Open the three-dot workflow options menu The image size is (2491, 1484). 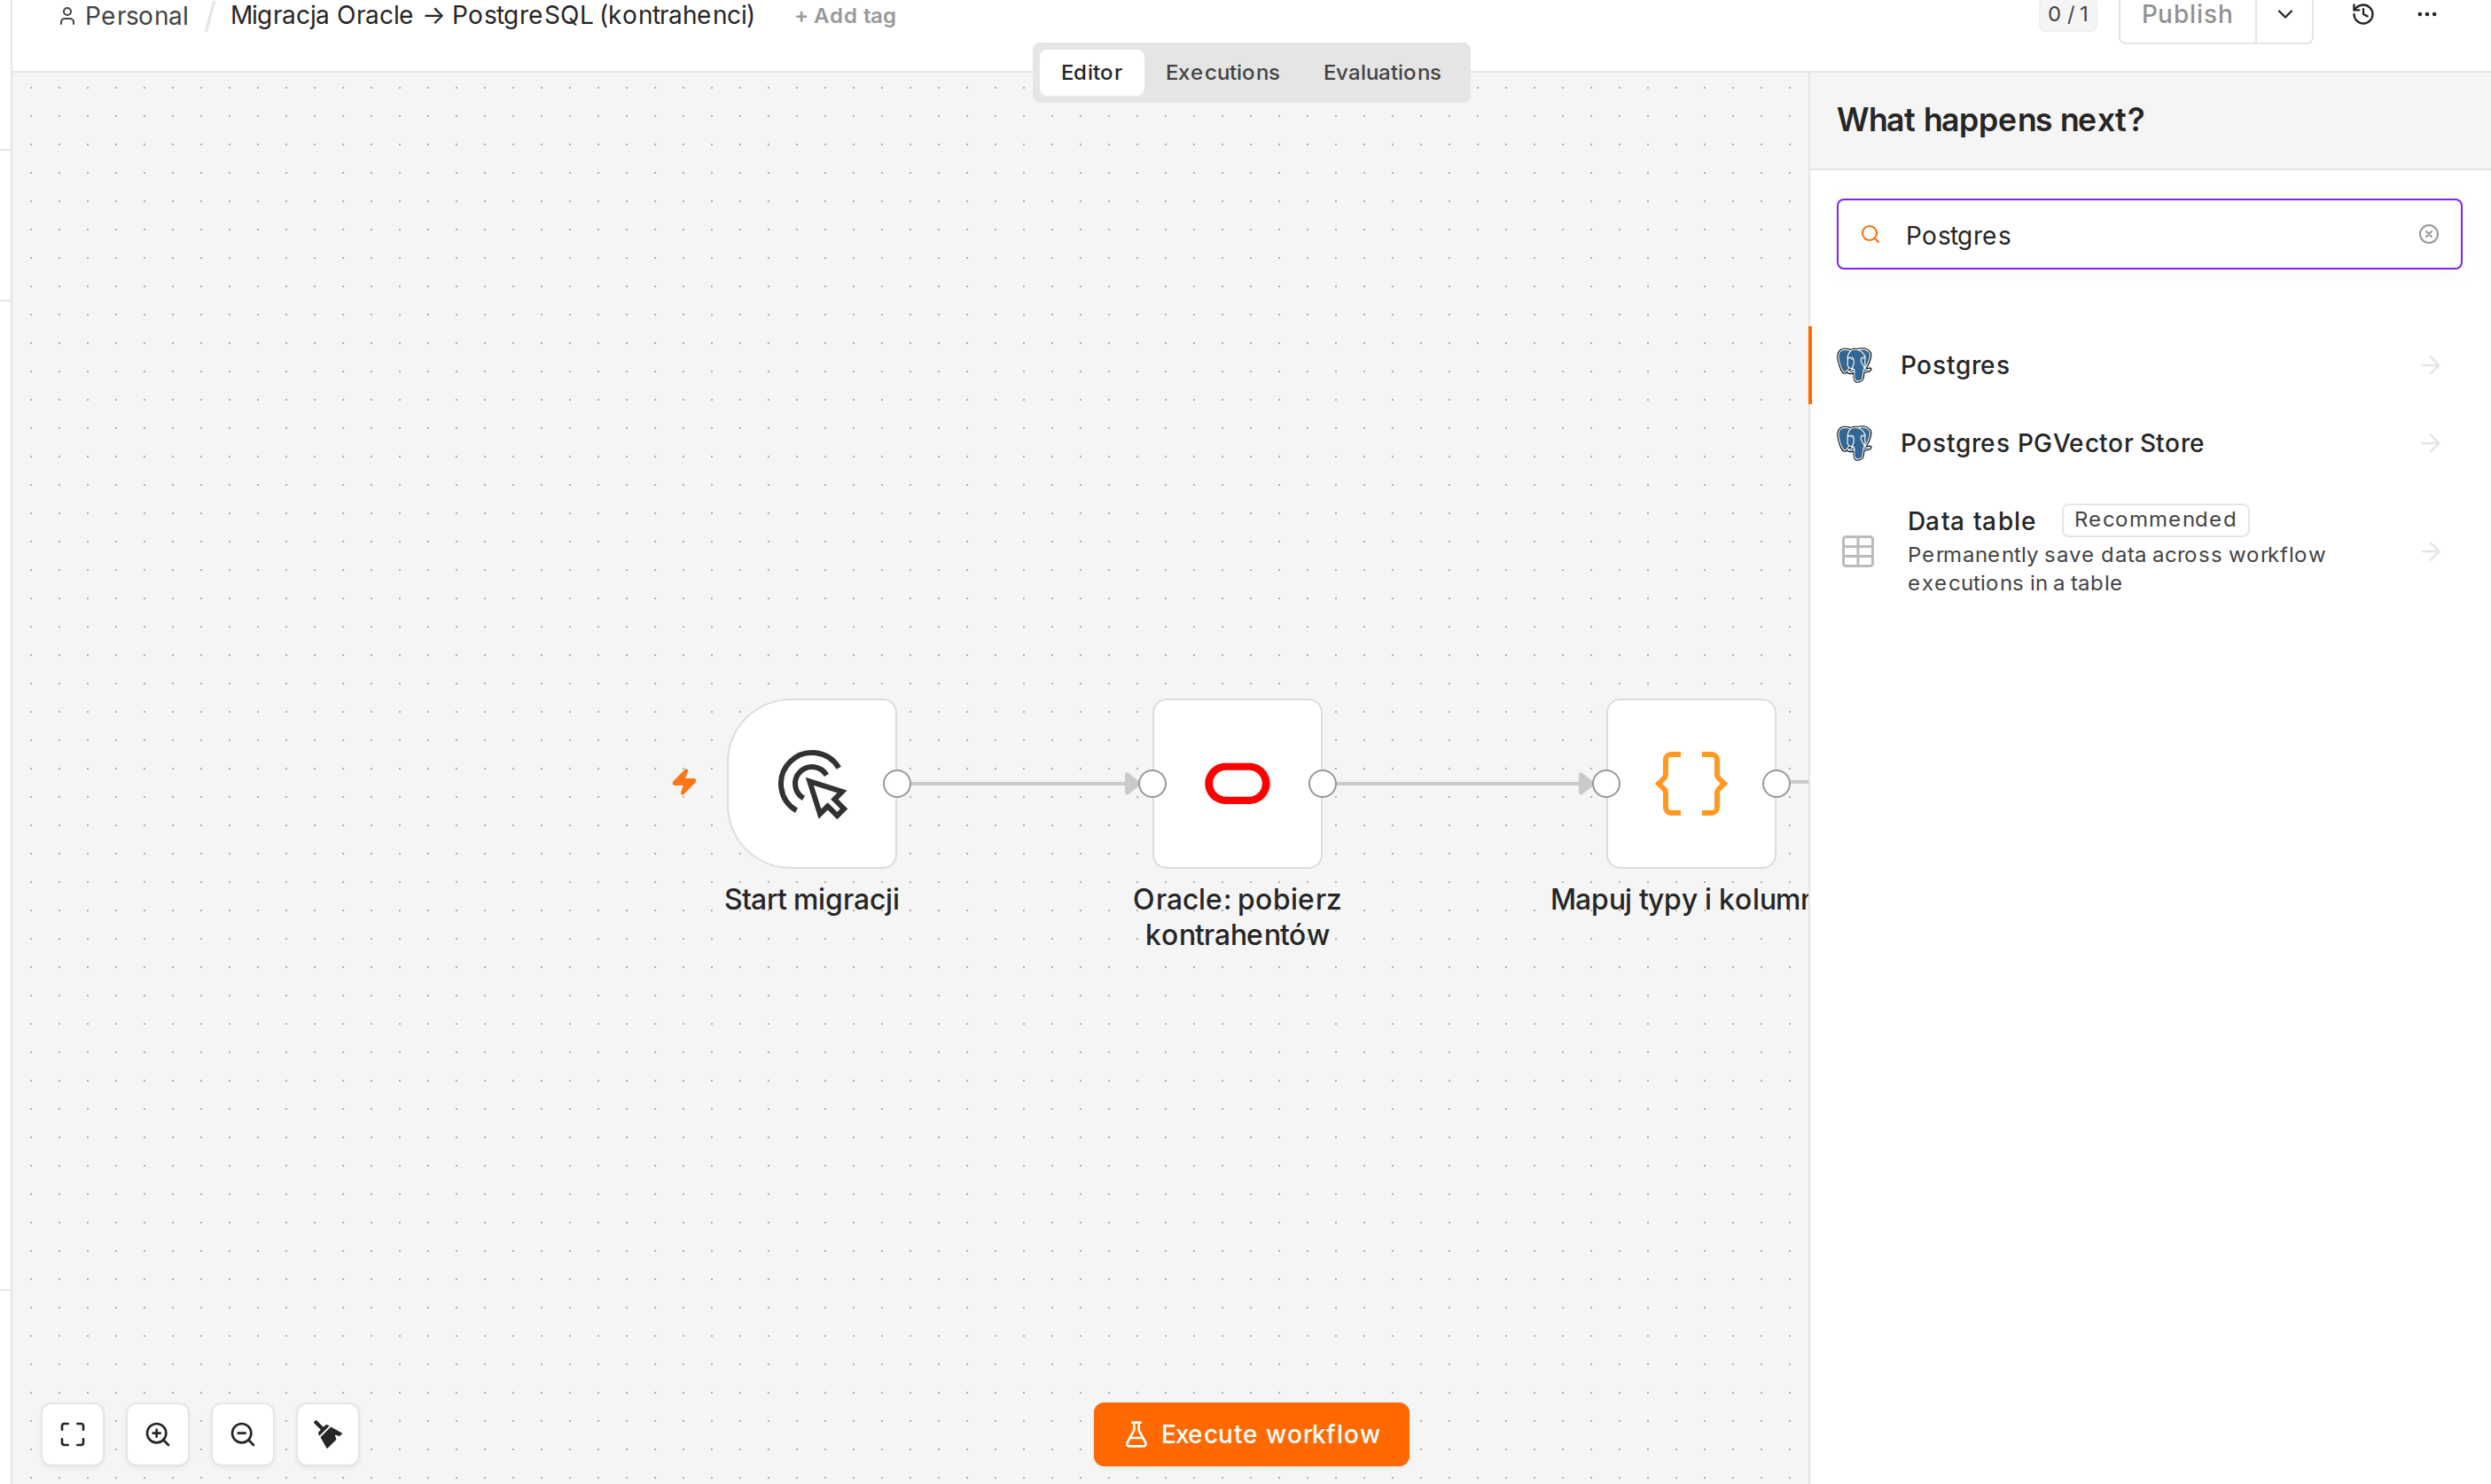(2427, 15)
